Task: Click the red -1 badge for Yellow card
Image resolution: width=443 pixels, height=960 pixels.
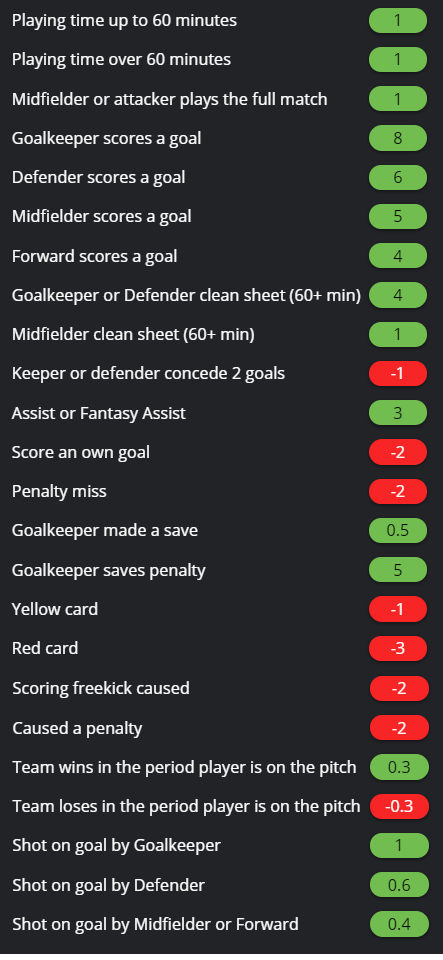Action: (x=398, y=609)
